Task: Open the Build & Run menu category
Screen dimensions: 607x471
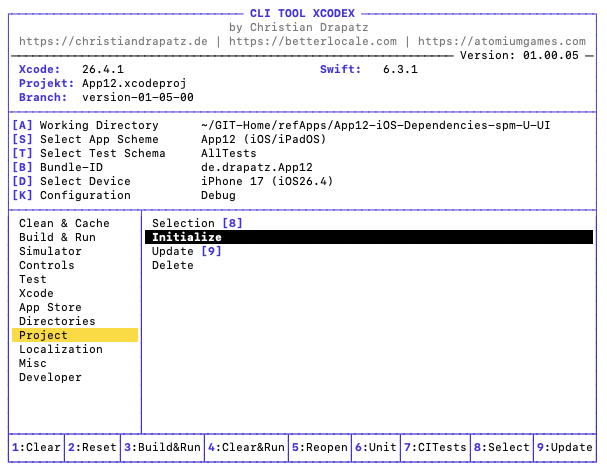Action: pyautogui.click(x=57, y=237)
